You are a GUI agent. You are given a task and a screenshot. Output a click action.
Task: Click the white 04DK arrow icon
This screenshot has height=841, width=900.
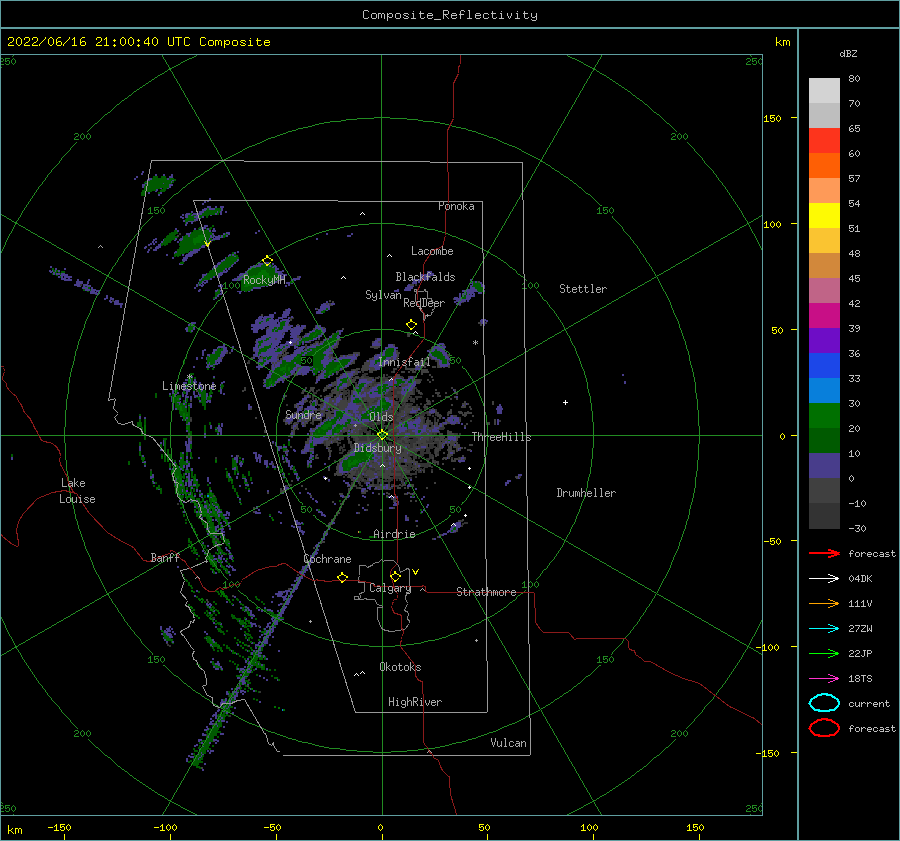[x=824, y=578]
